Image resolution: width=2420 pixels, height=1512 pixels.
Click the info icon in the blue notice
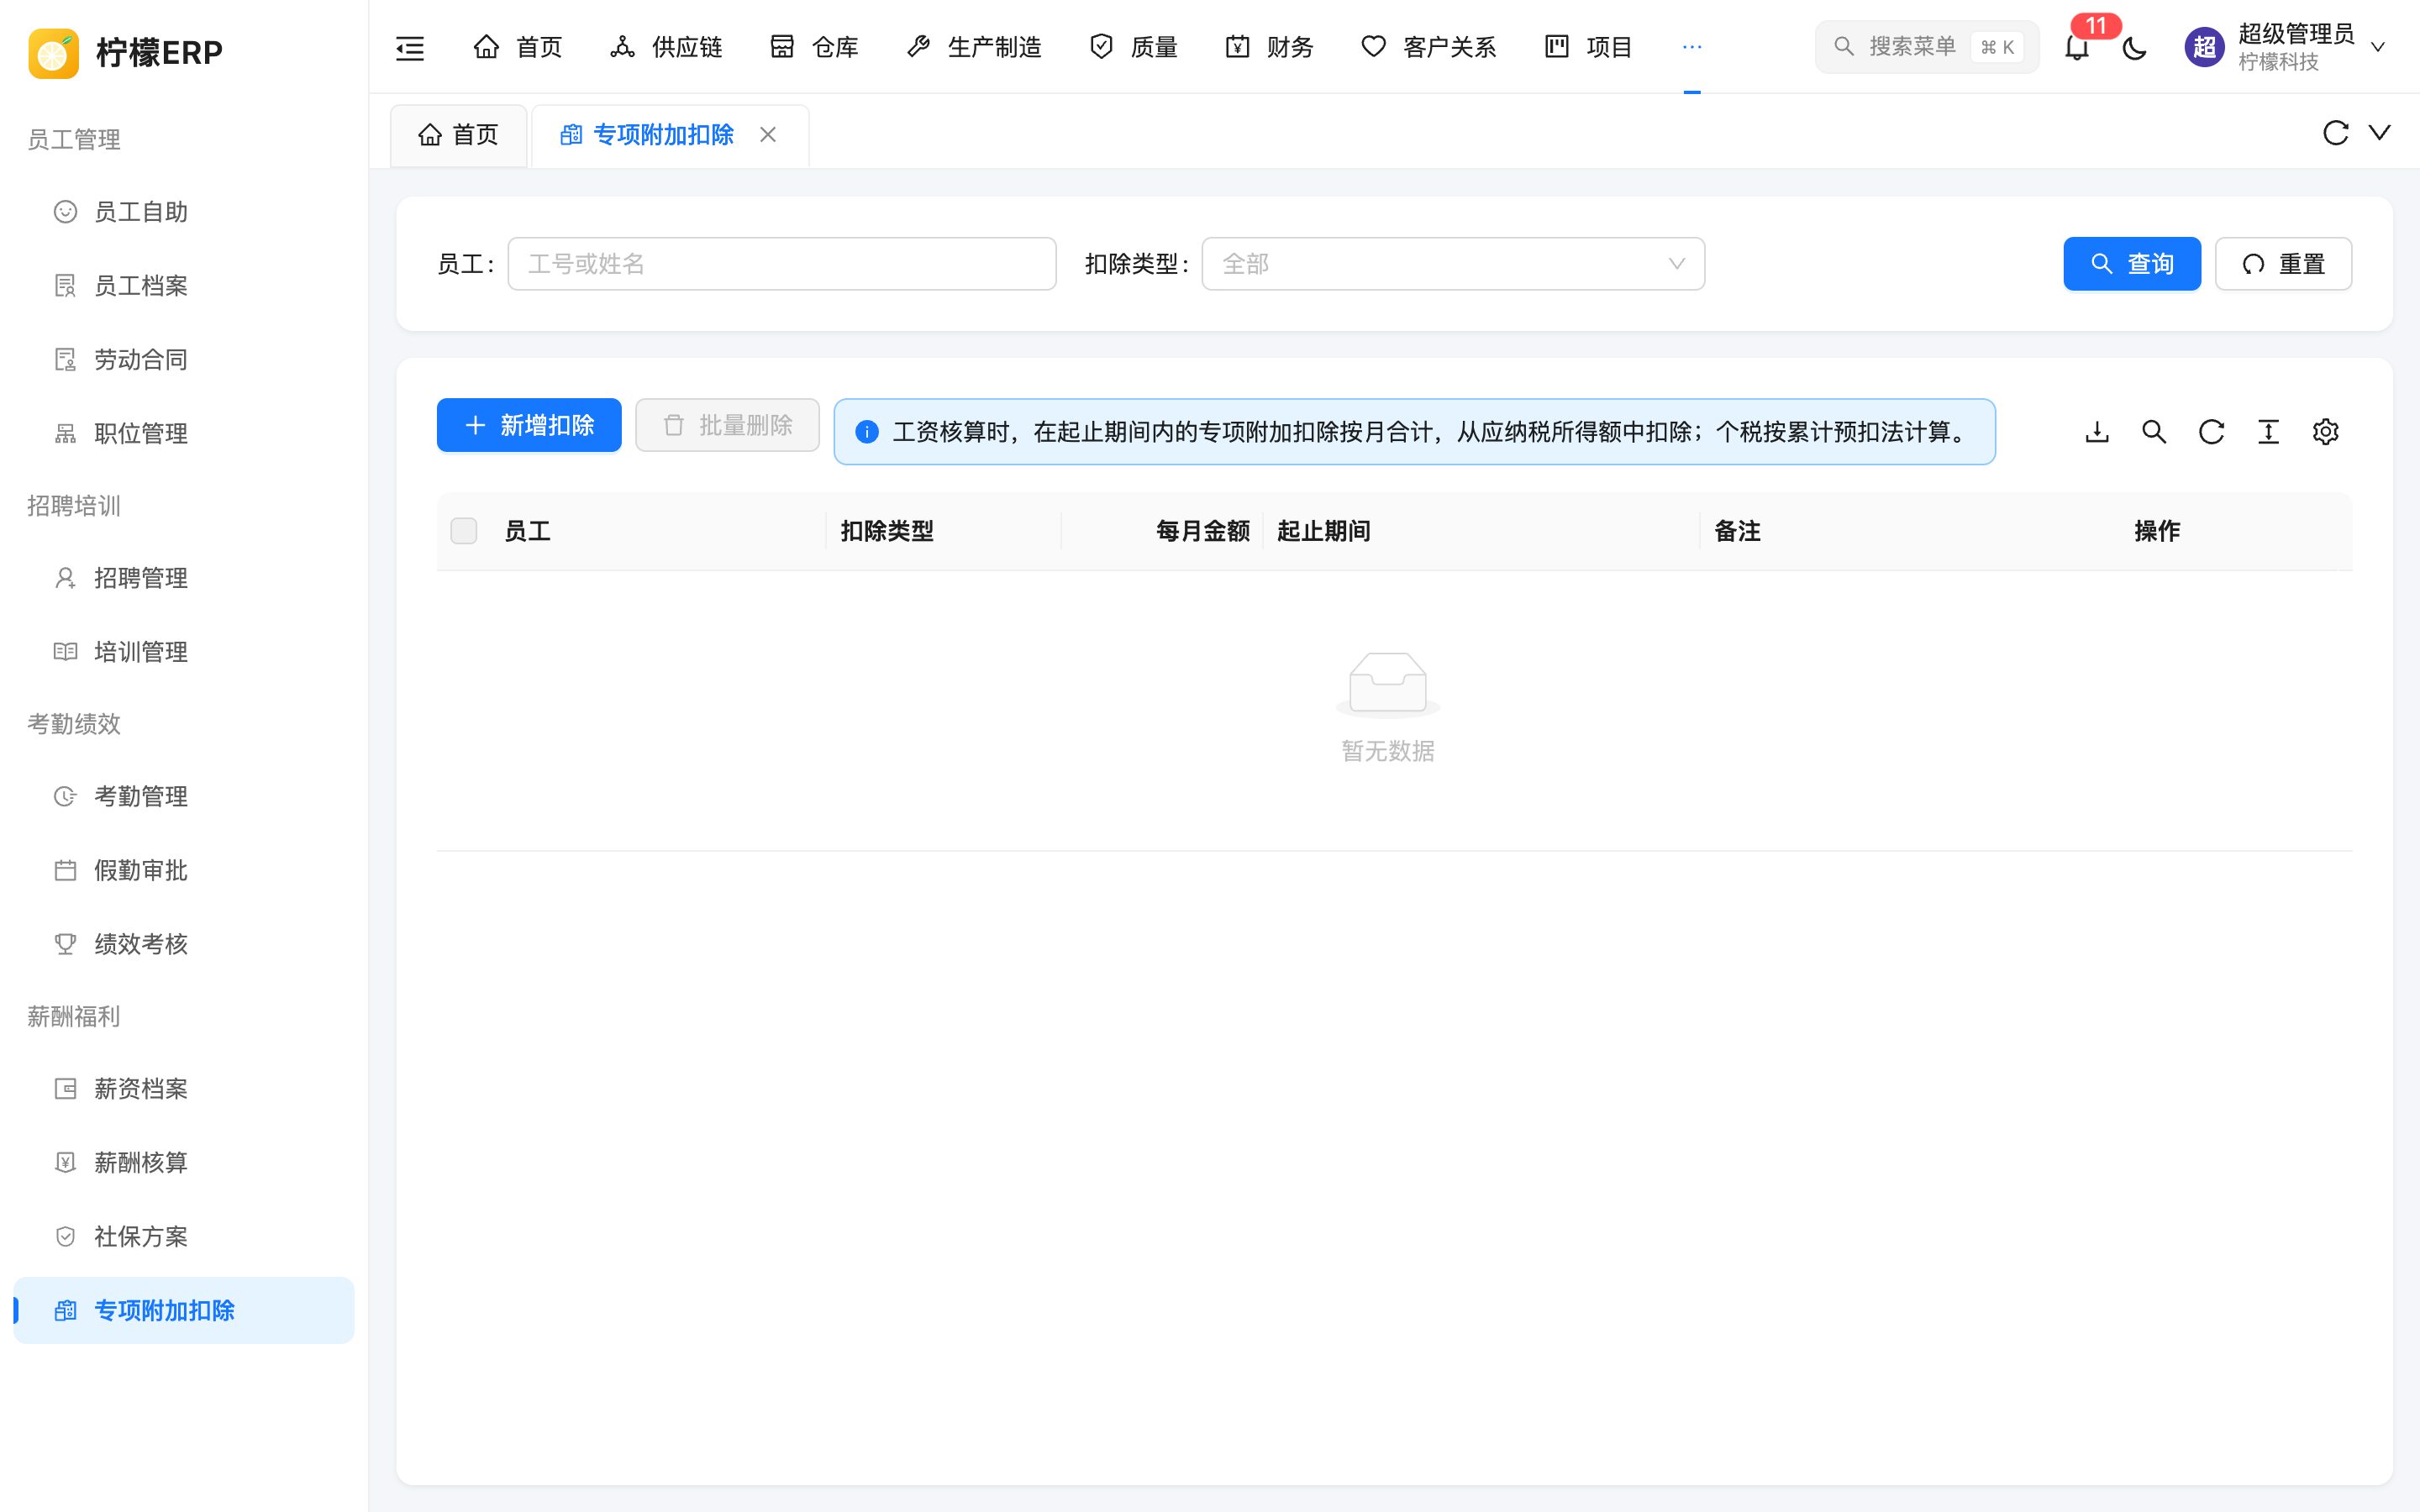pos(867,432)
